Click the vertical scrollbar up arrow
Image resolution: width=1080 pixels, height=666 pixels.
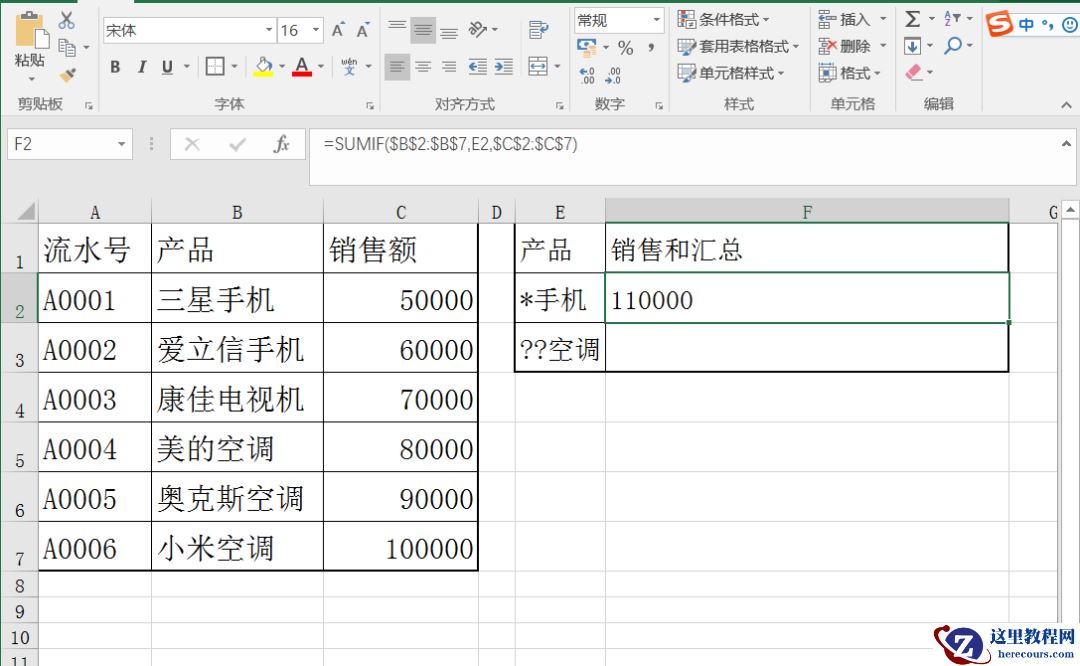click(x=1070, y=209)
